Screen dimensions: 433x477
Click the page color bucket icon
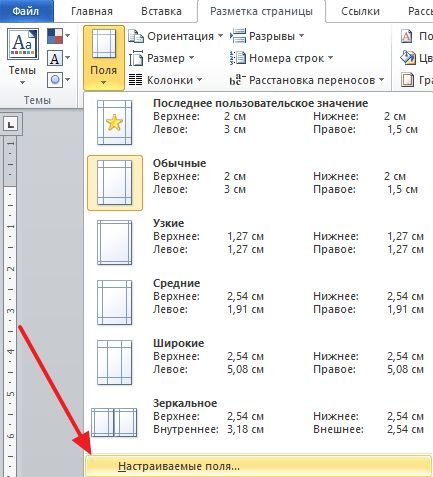[408, 58]
